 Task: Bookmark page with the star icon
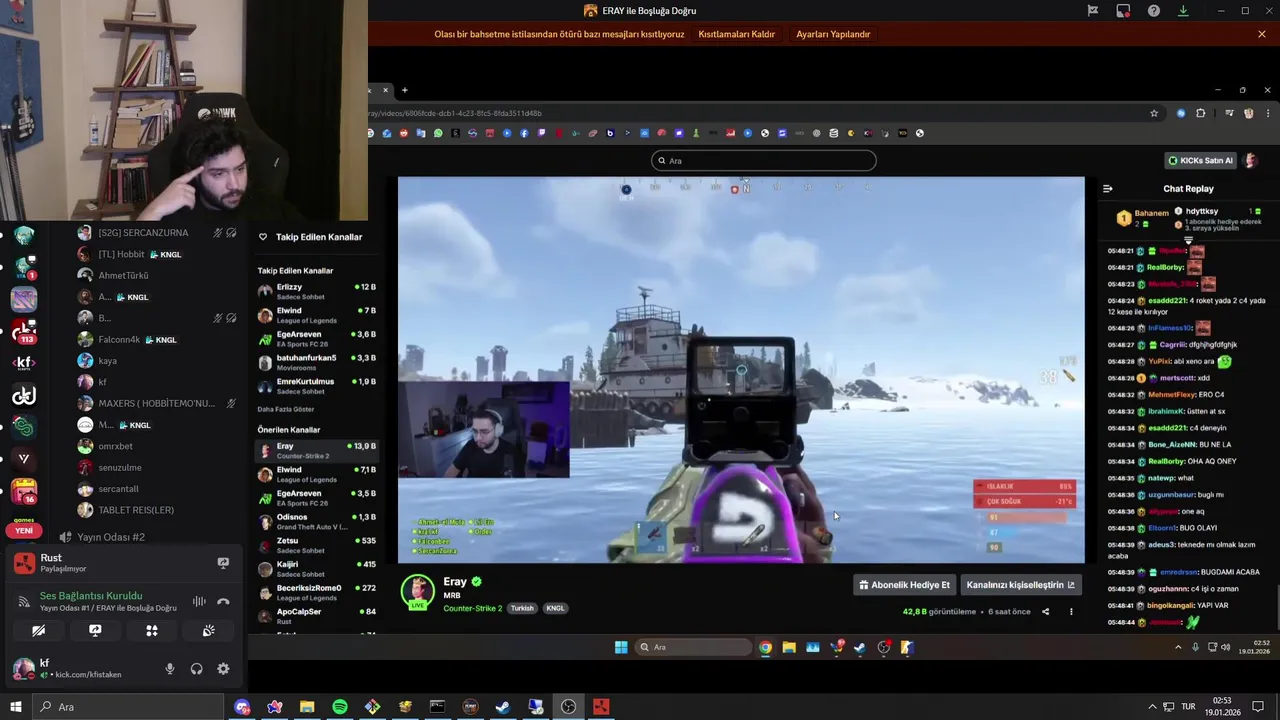pyautogui.click(x=1154, y=113)
